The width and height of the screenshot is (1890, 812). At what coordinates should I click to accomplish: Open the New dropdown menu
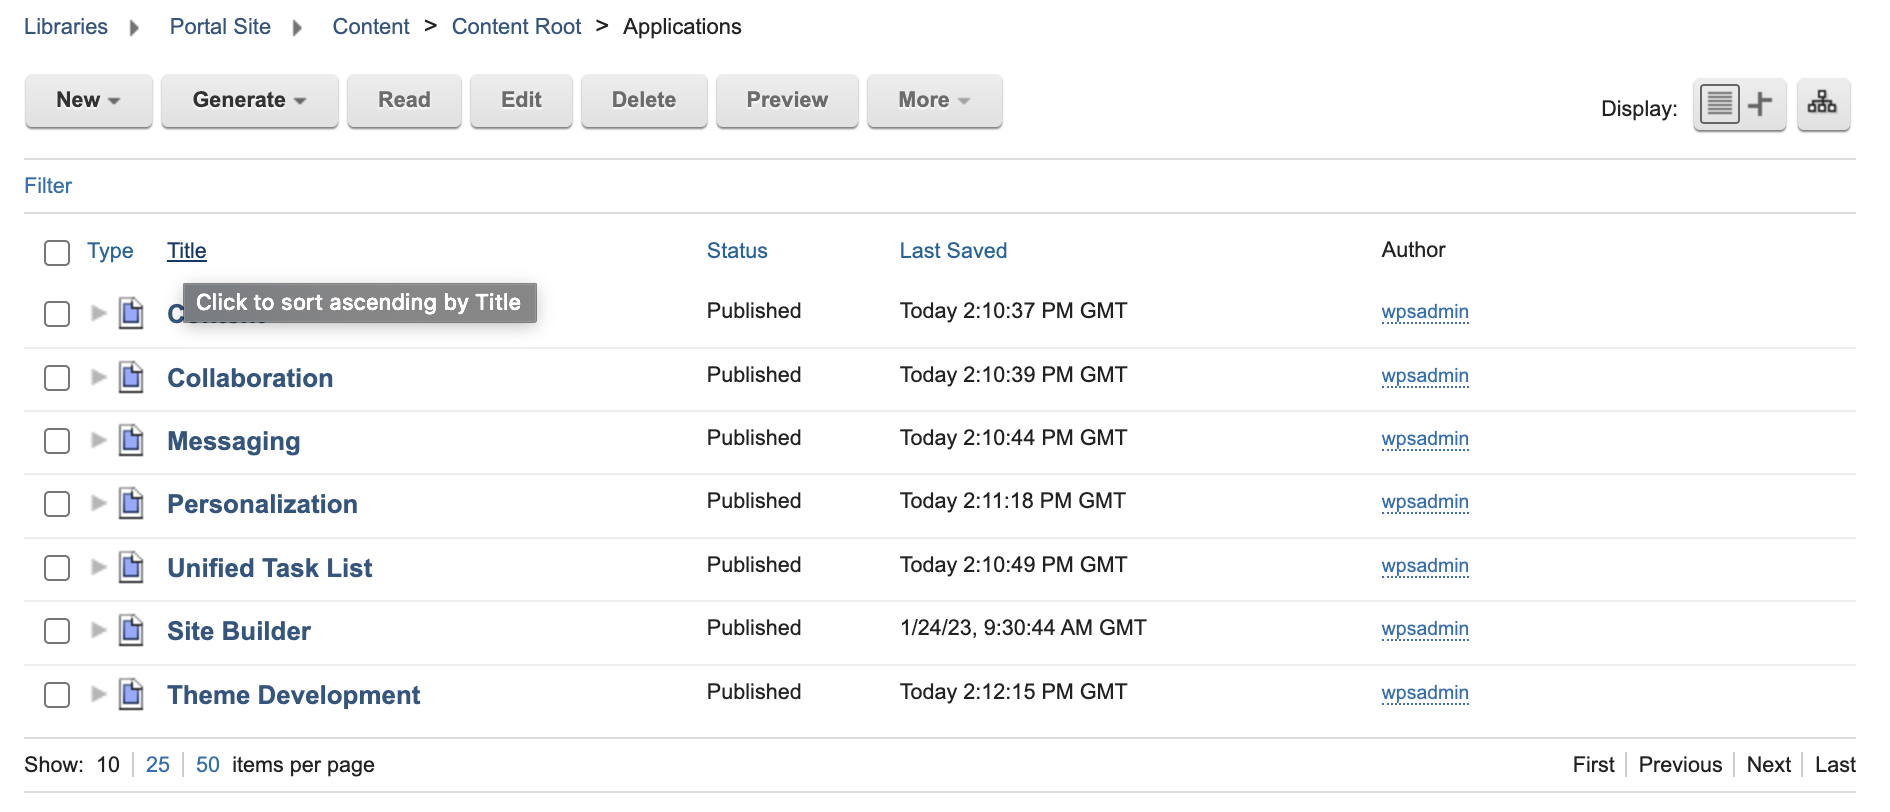(89, 101)
